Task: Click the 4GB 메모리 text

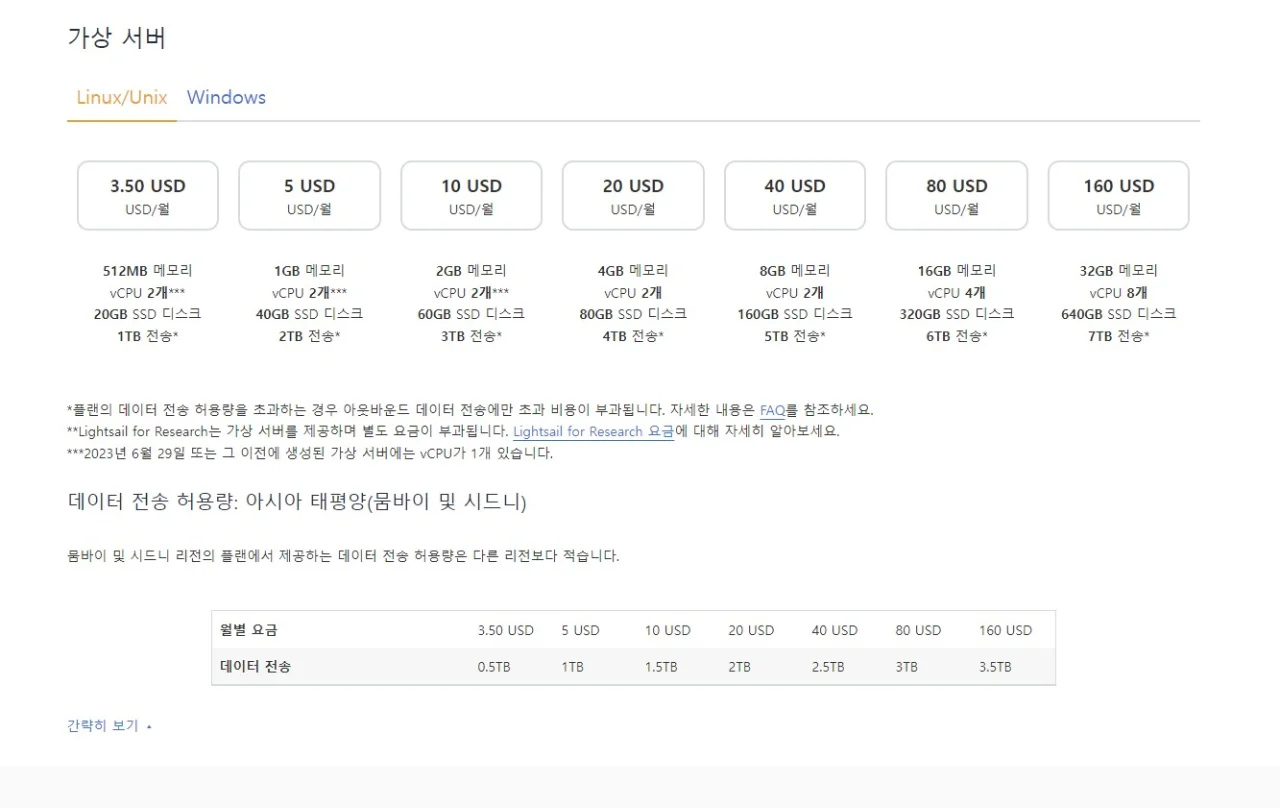Action: [633, 270]
